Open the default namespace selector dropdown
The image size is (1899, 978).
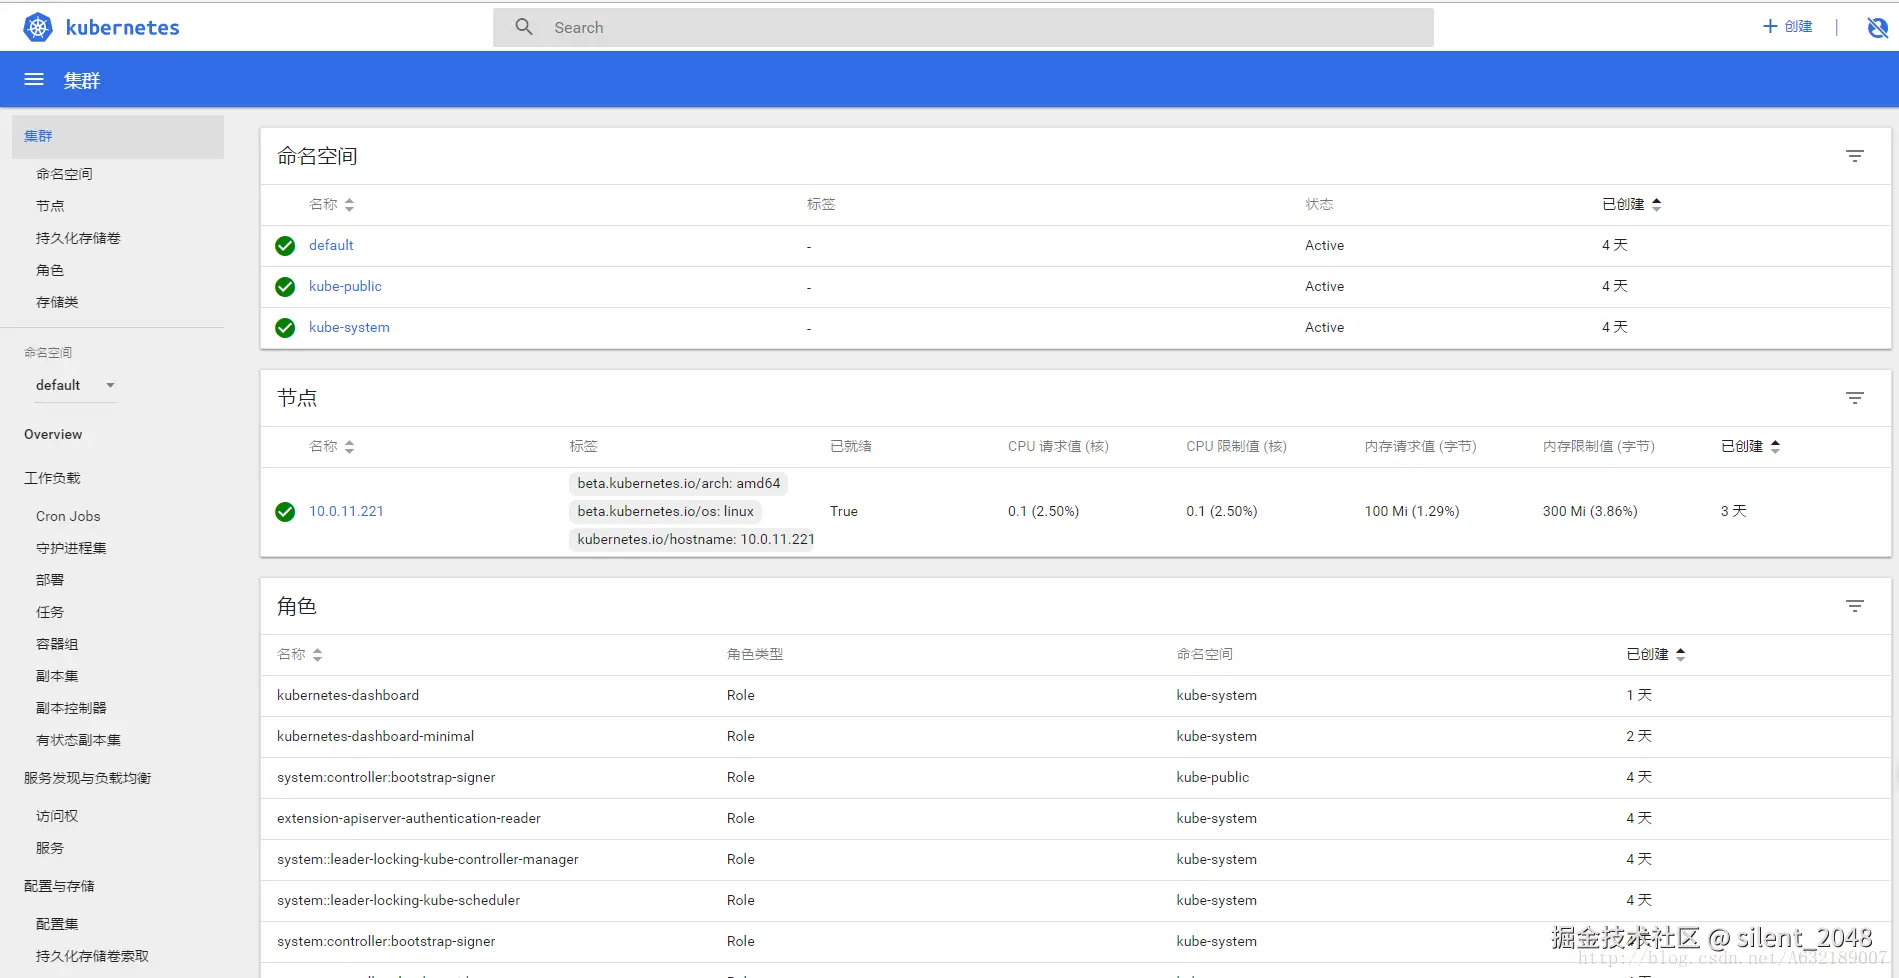click(x=76, y=385)
